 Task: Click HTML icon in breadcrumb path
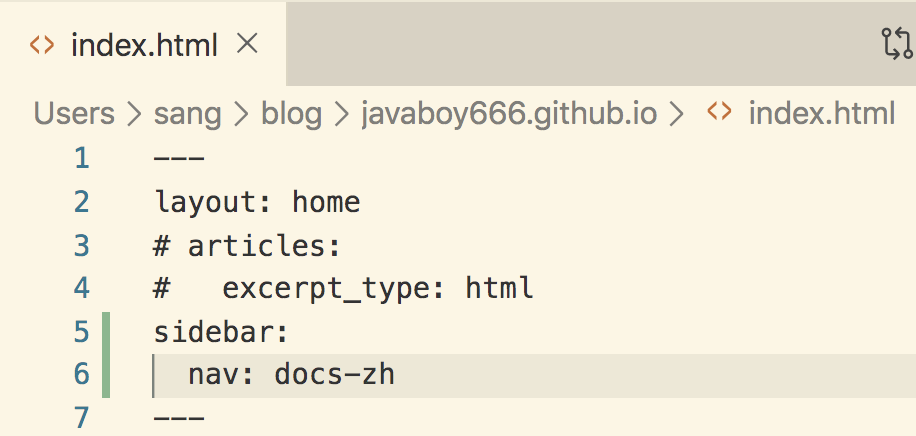pos(719,112)
